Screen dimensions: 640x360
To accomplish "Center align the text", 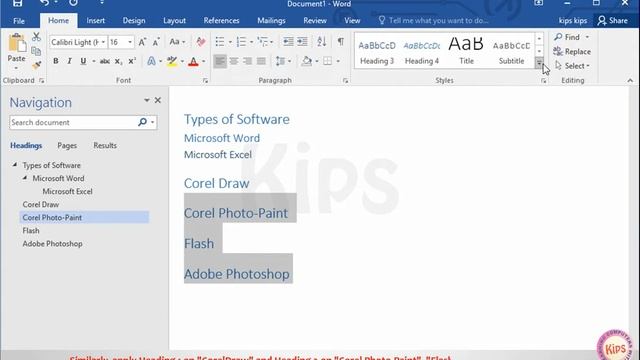I will 234,61.
